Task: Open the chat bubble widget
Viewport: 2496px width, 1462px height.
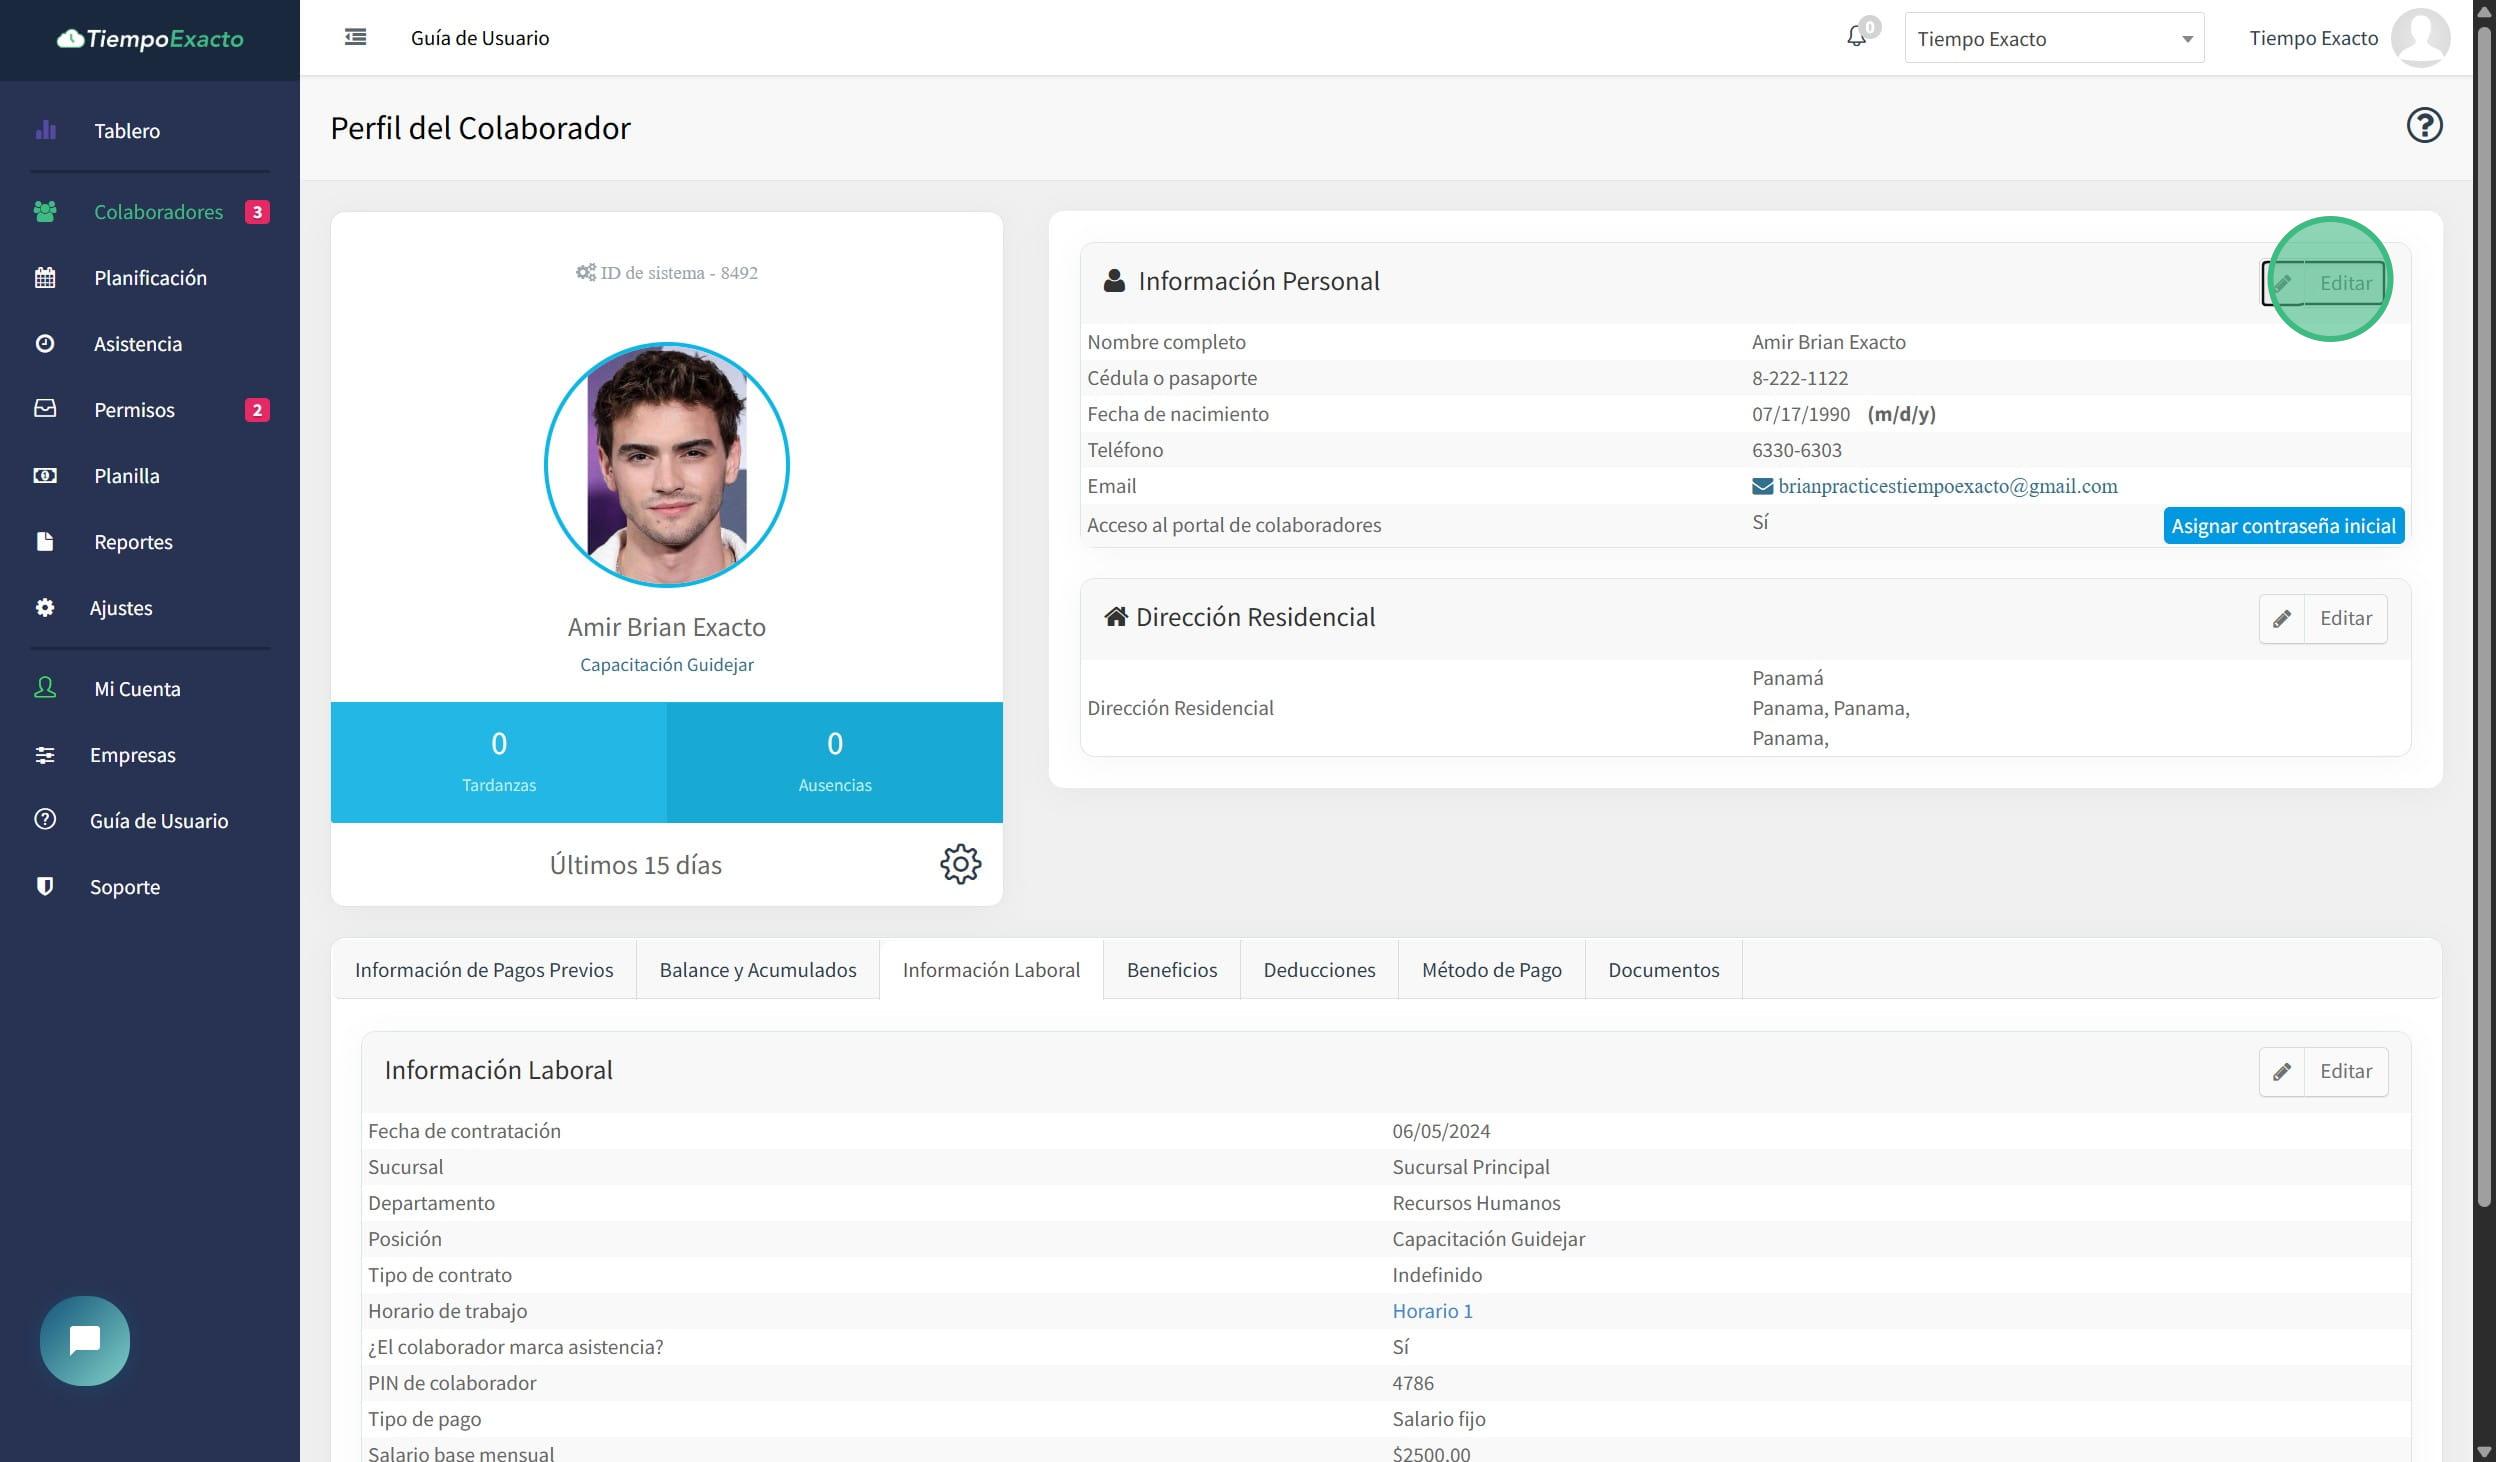Action: pos(85,1340)
